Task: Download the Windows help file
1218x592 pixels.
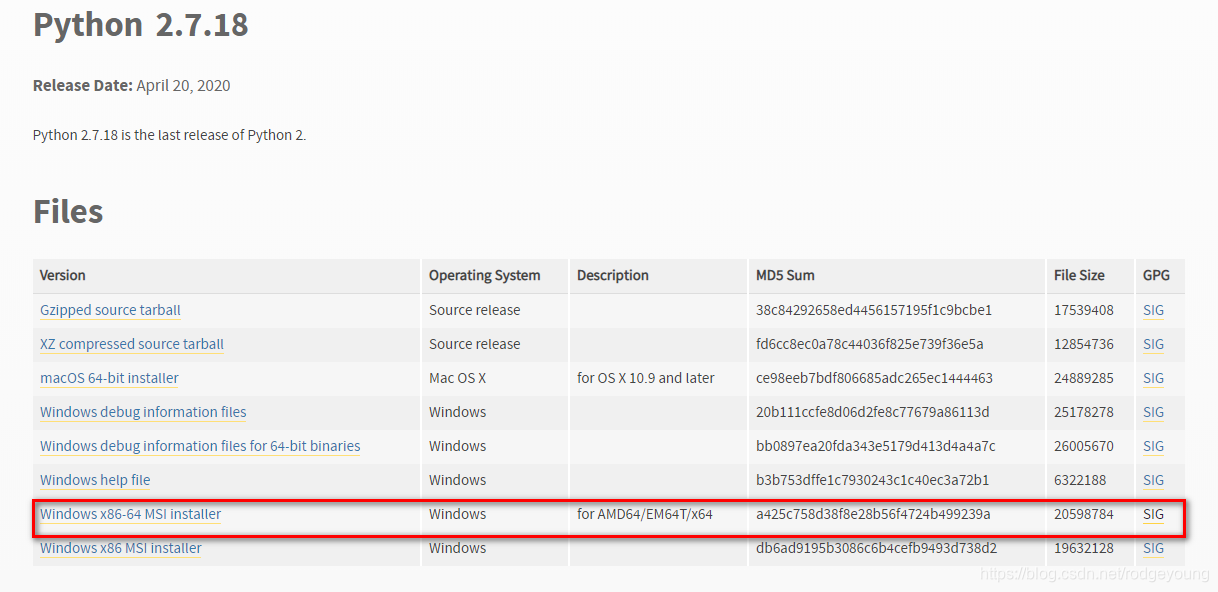Action: click(x=95, y=480)
